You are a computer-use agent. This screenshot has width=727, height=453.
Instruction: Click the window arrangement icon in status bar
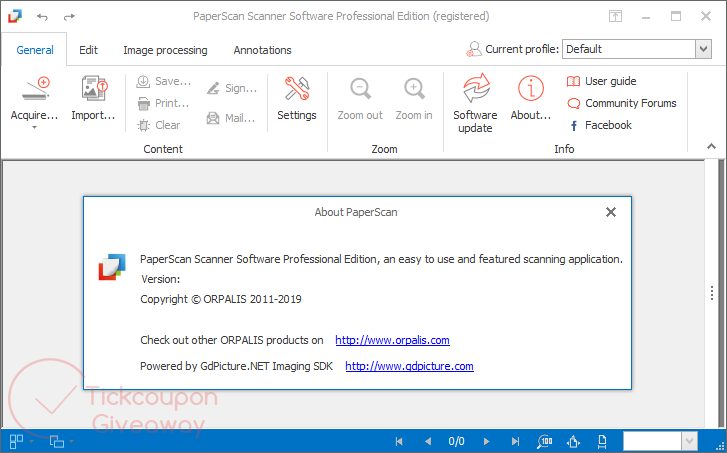coord(57,441)
